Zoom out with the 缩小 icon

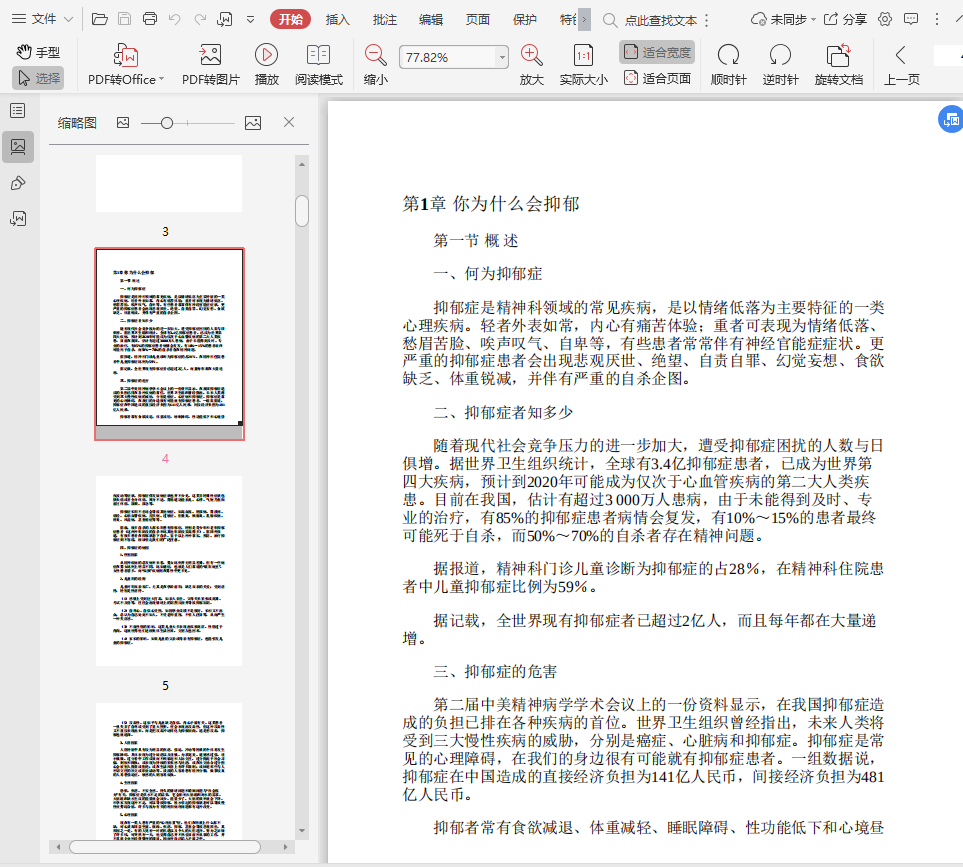click(376, 56)
